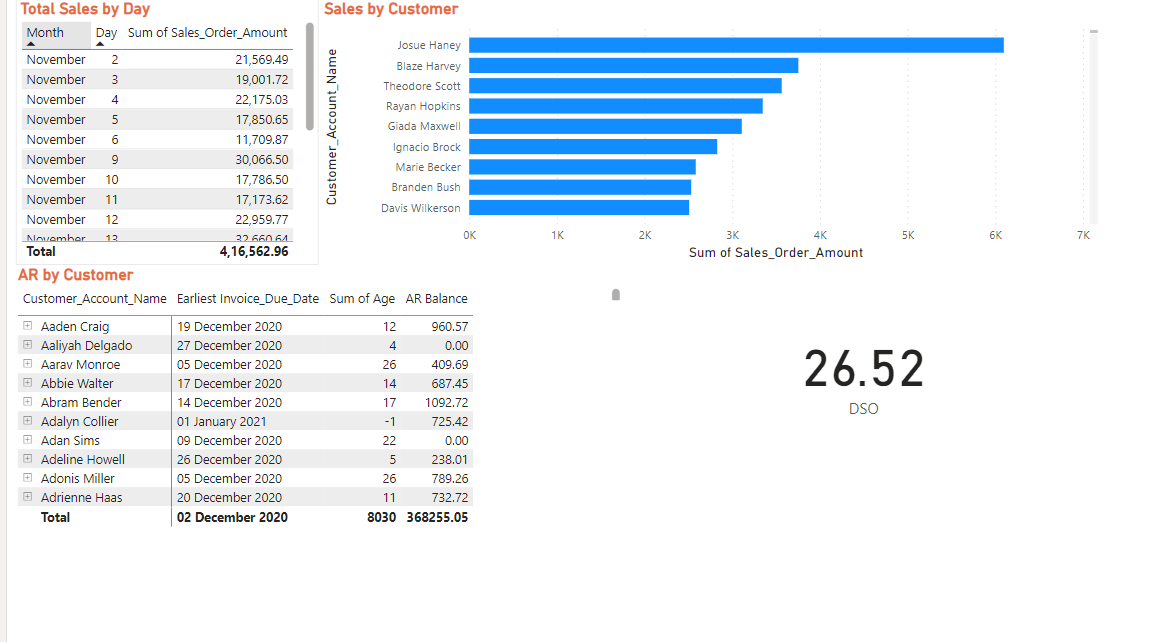Click the plus icon next to Abram Bender
The height and width of the screenshot is (642, 1170).
point(27,402)
